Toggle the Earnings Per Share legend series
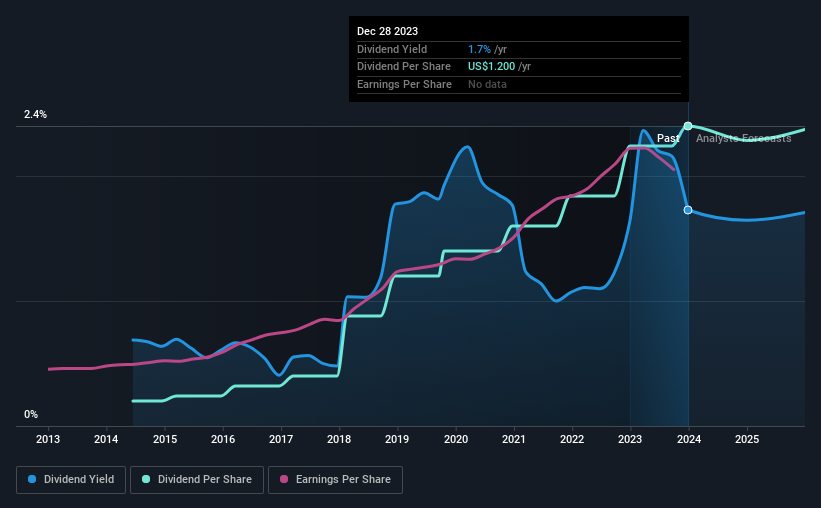The height and width of the screenshot is (508, 821). [x=335, y=480]
